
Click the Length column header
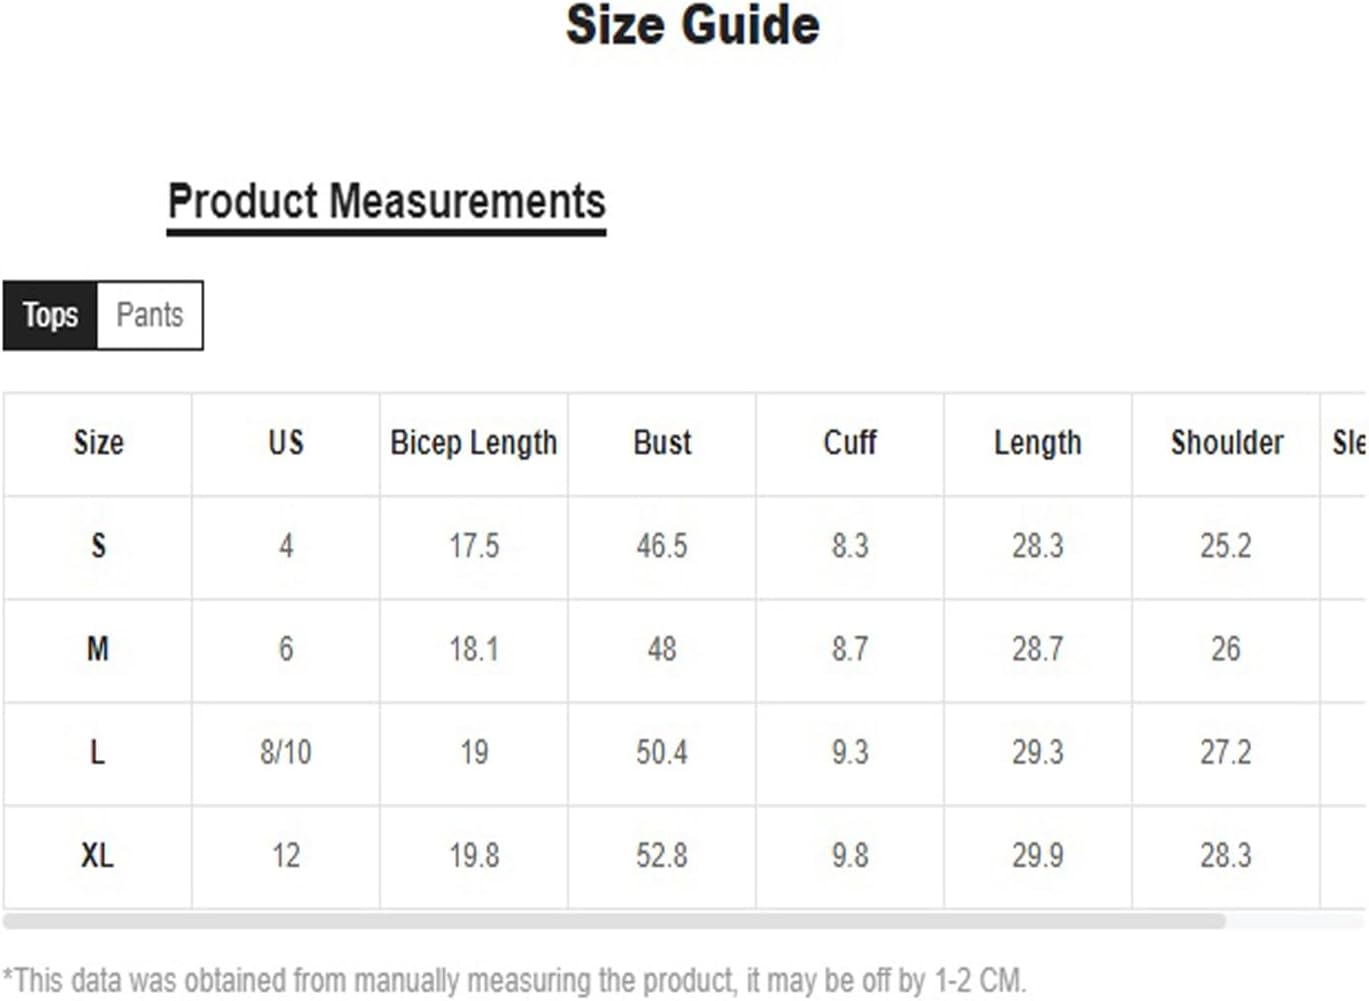pos(1038,443)
